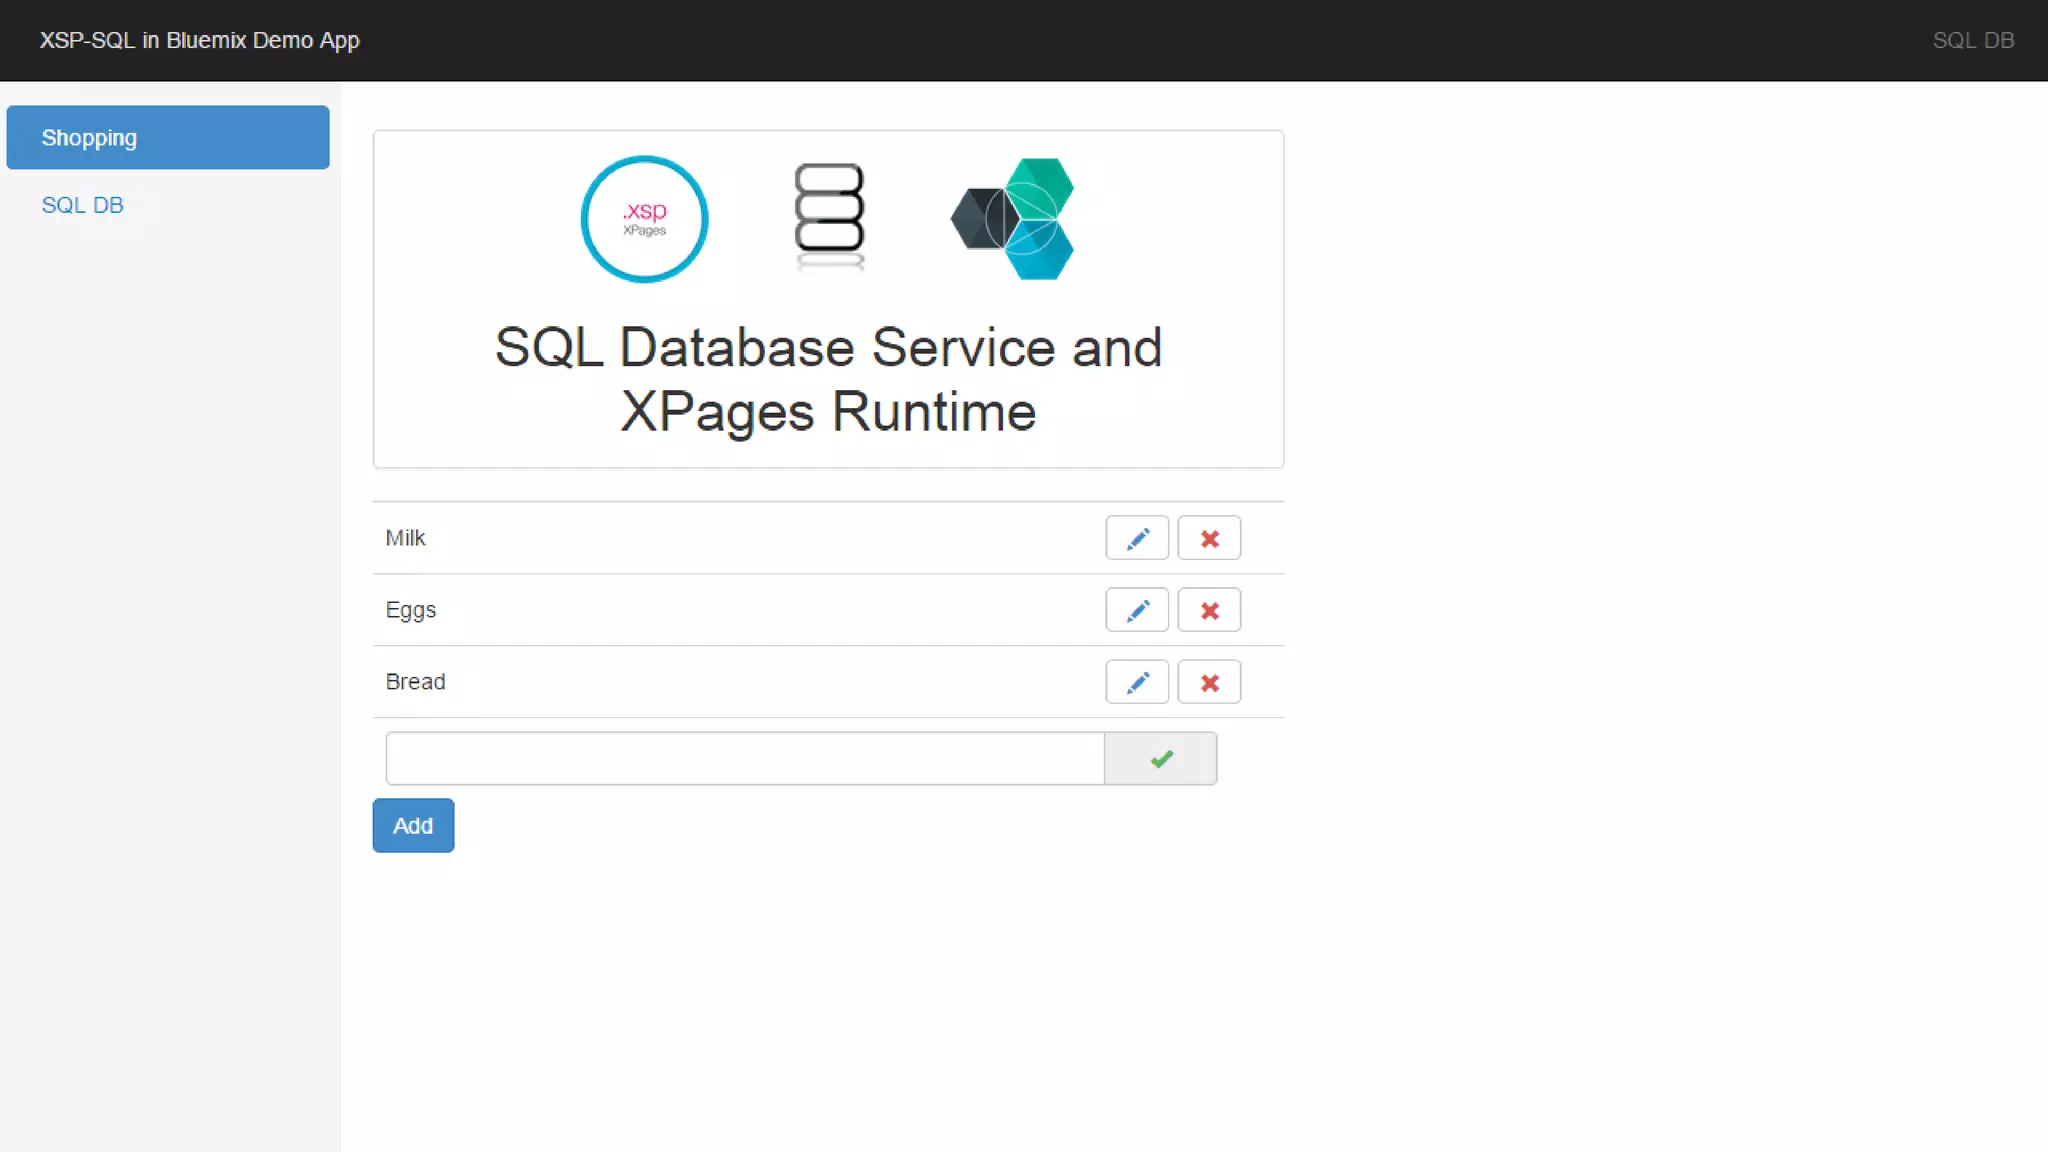This screenshot has width=2048, height=1152.
Task: Delete the Bread entry with the red X
Action: click(1209, 682)
